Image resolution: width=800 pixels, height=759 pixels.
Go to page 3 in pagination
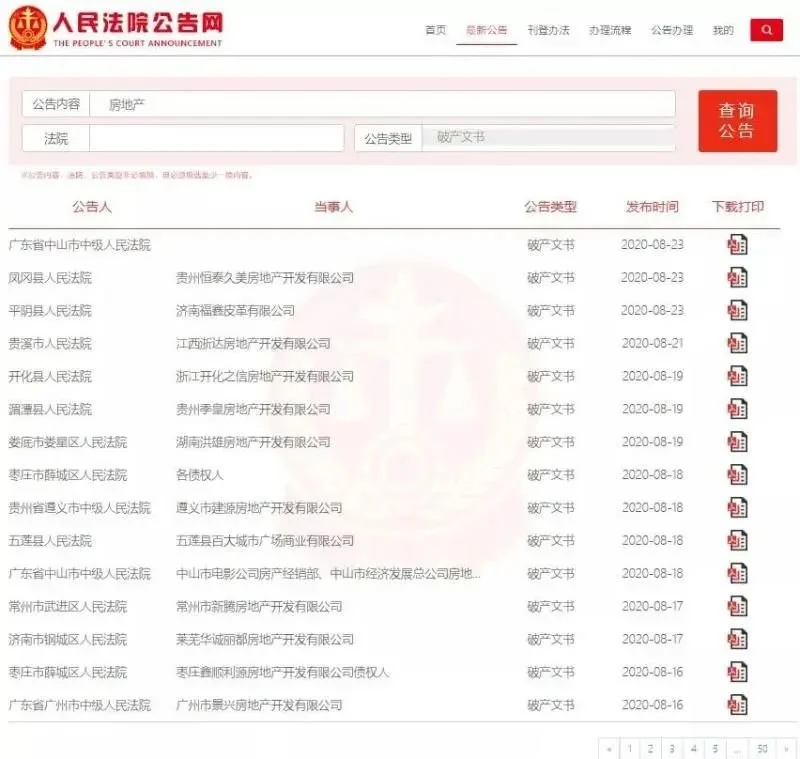coord(672,749)
